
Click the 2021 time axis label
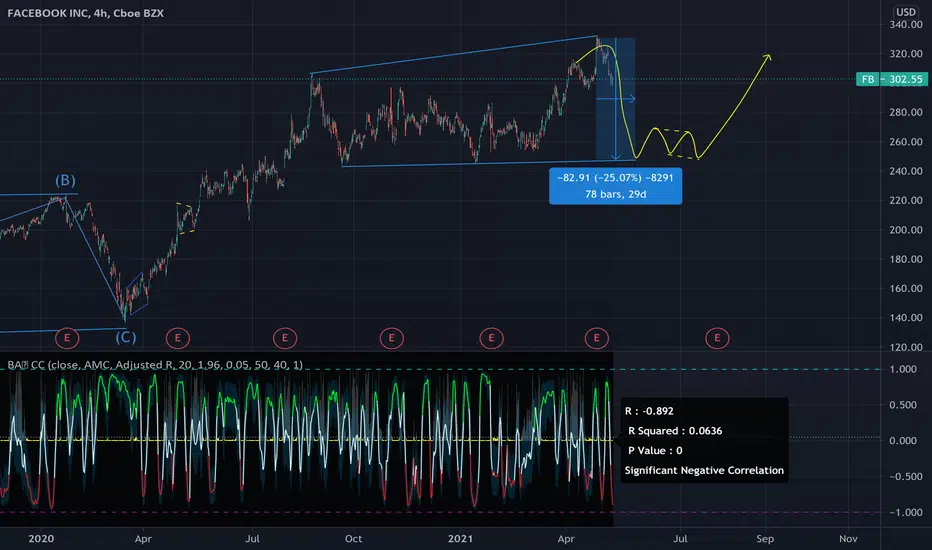[460, 539]
